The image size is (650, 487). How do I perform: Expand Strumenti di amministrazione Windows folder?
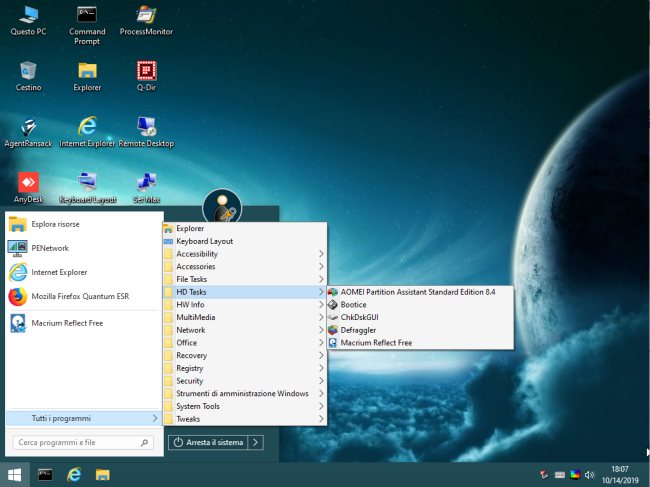click(245, 394)
